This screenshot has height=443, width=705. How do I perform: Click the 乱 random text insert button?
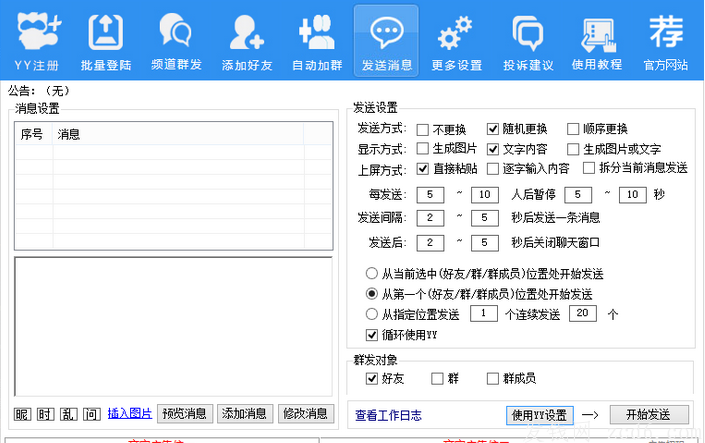click(x=68, y=414)
